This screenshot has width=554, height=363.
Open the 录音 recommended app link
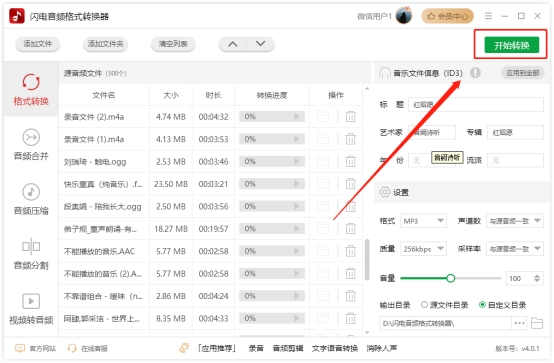256,349
